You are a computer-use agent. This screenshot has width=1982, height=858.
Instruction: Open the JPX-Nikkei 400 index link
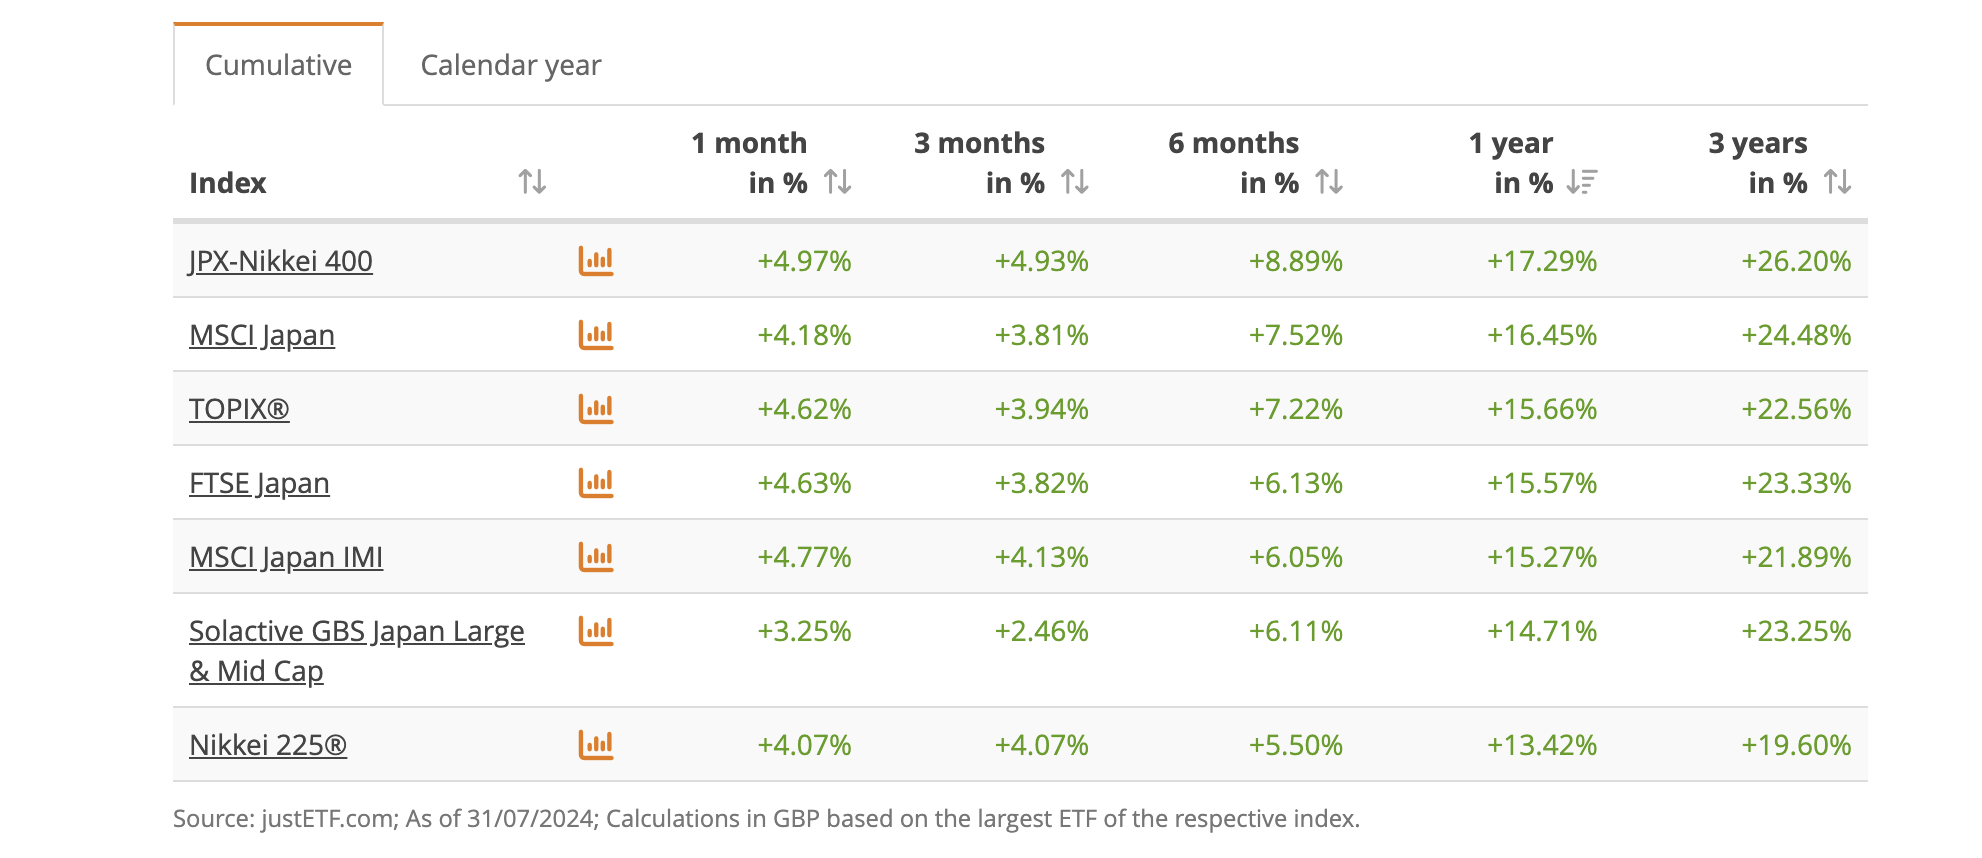click(281, 261)
